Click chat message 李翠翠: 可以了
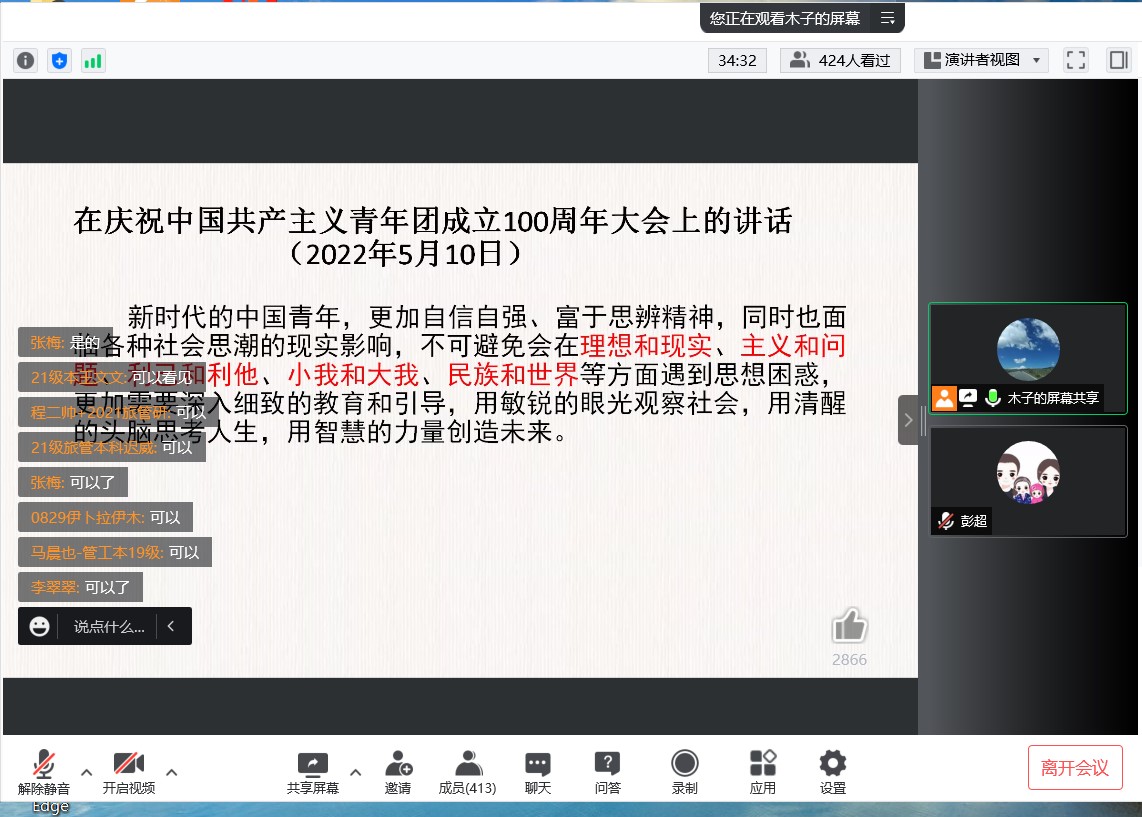Image resolution: width=1142 pixels, height=817 pixels. [x=80, y=587]
